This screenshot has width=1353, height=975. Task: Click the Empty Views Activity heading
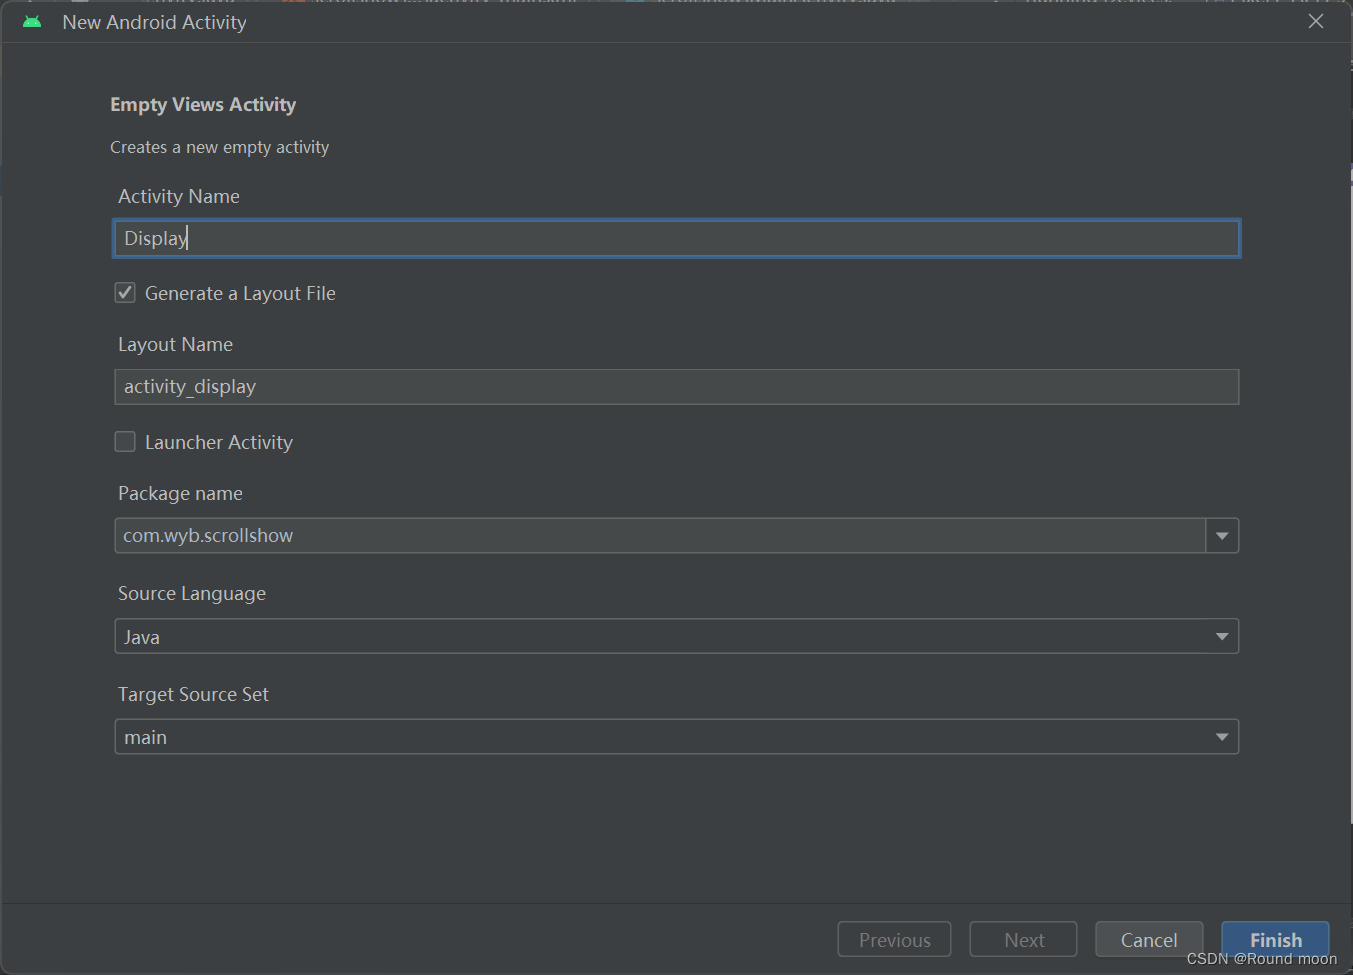click(203, 104)
